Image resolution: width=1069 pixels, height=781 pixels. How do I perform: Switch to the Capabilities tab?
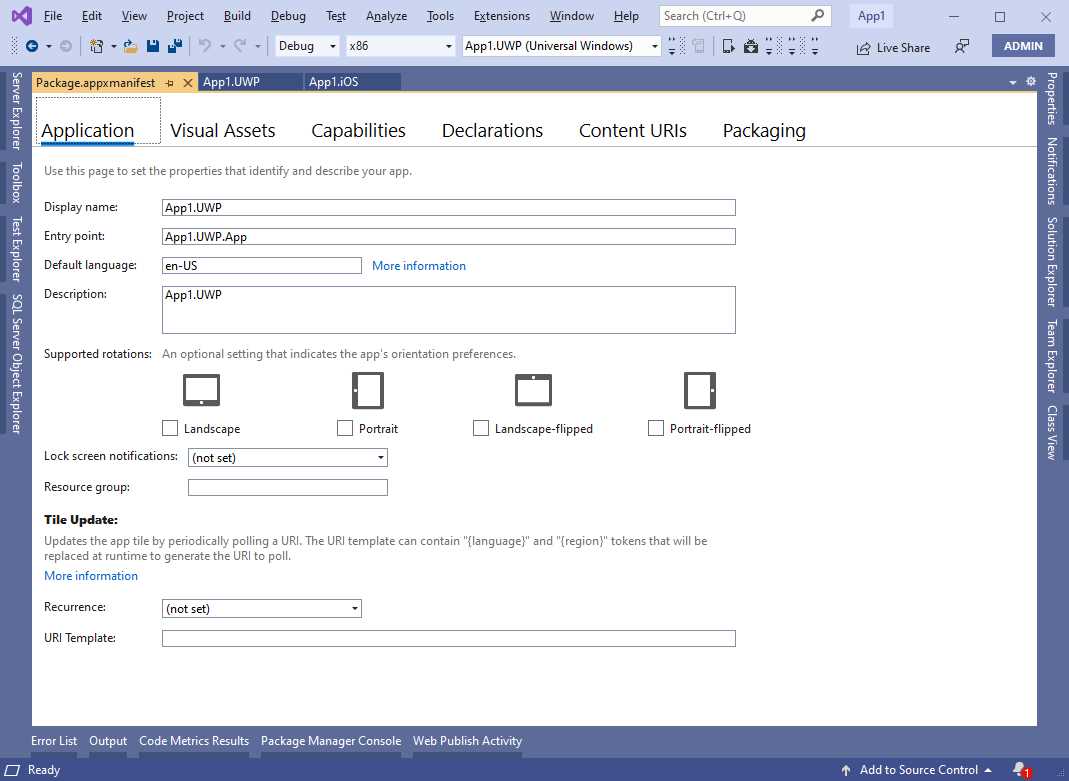coord(358,130)
